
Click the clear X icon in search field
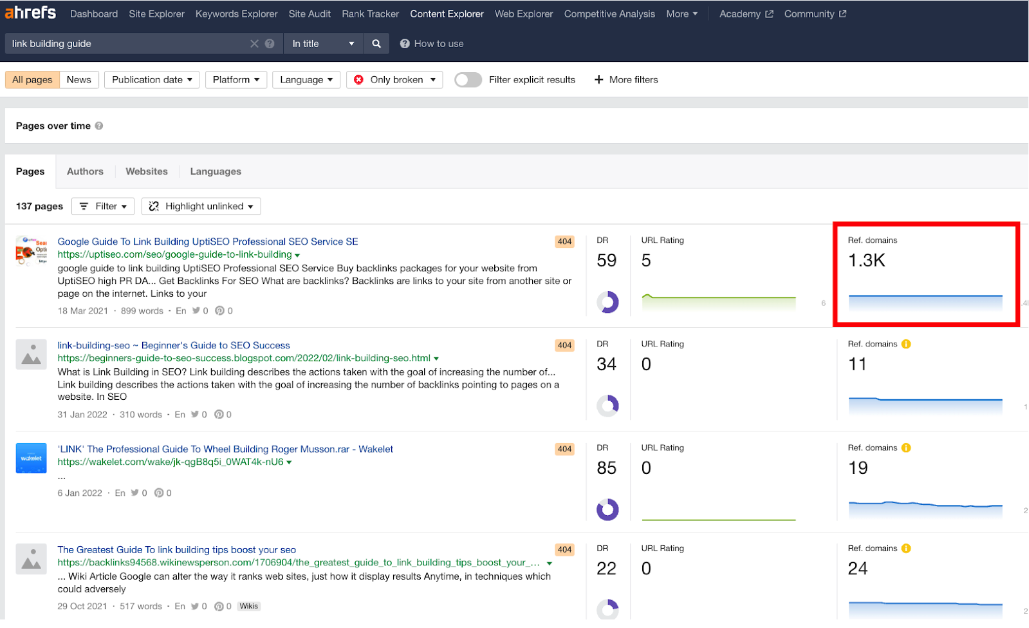tap(255, 43)
